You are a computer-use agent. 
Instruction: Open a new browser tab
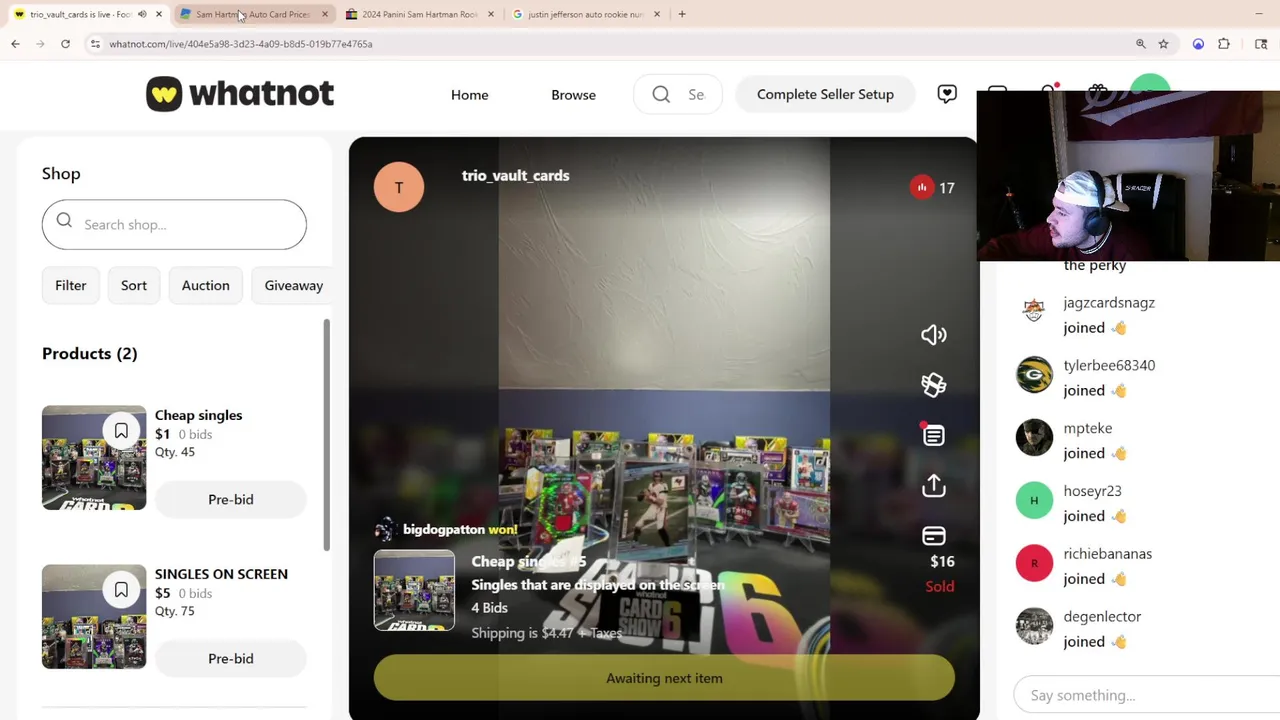click(682, 14)
